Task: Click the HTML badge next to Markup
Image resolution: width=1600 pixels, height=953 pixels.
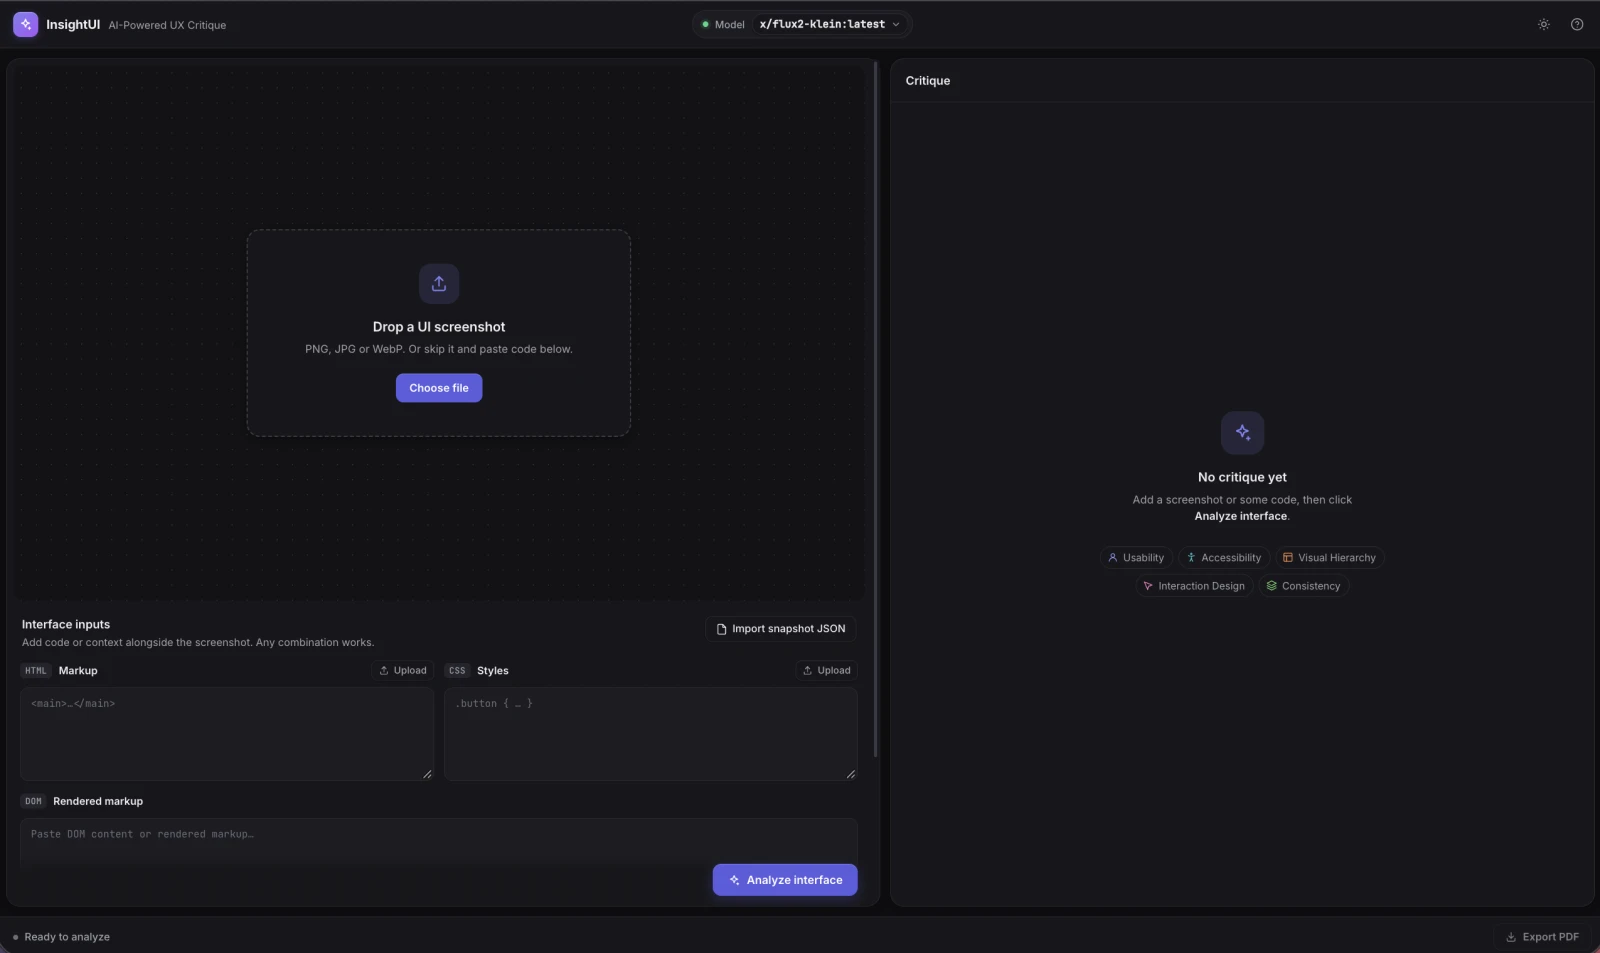Action: coord(36,671)
